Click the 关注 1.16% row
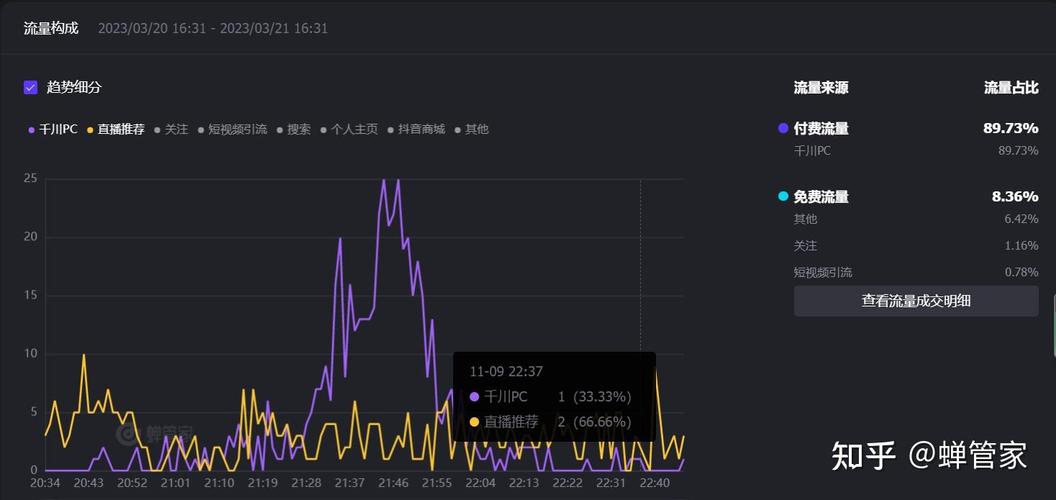This screenshot has width=1056, height=500. coord(916,246)
